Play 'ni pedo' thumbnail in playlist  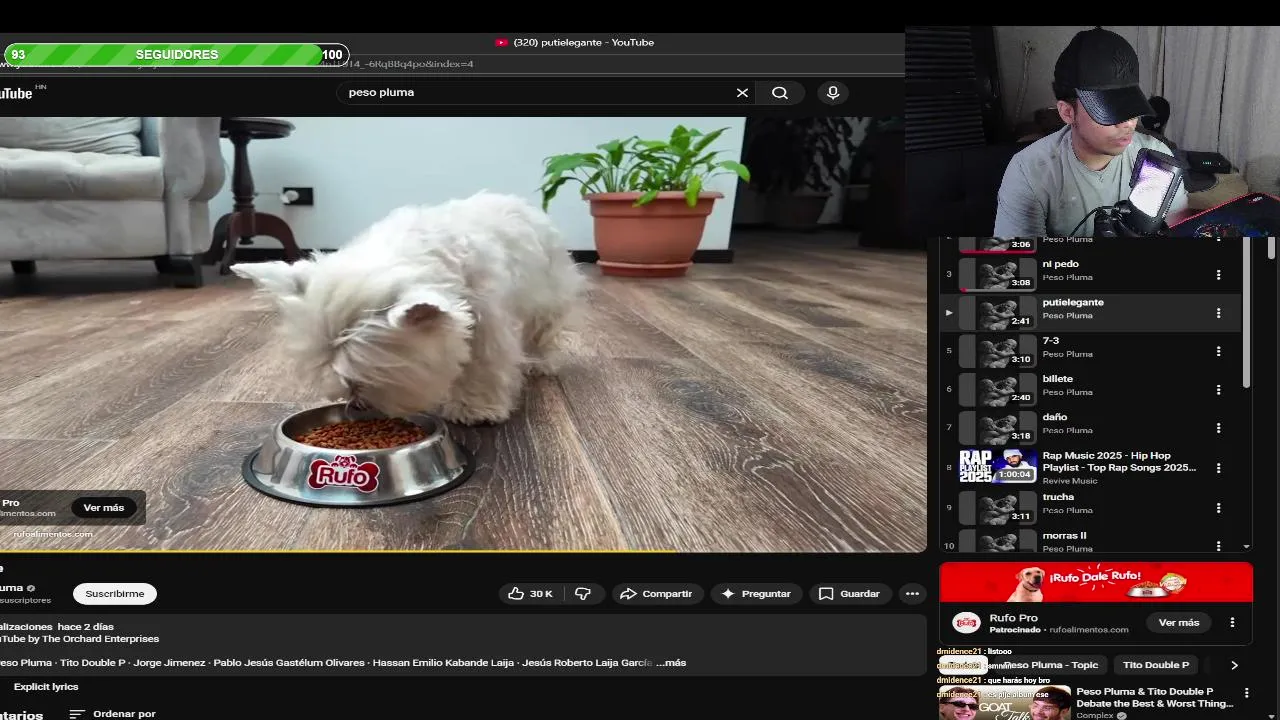998,274
